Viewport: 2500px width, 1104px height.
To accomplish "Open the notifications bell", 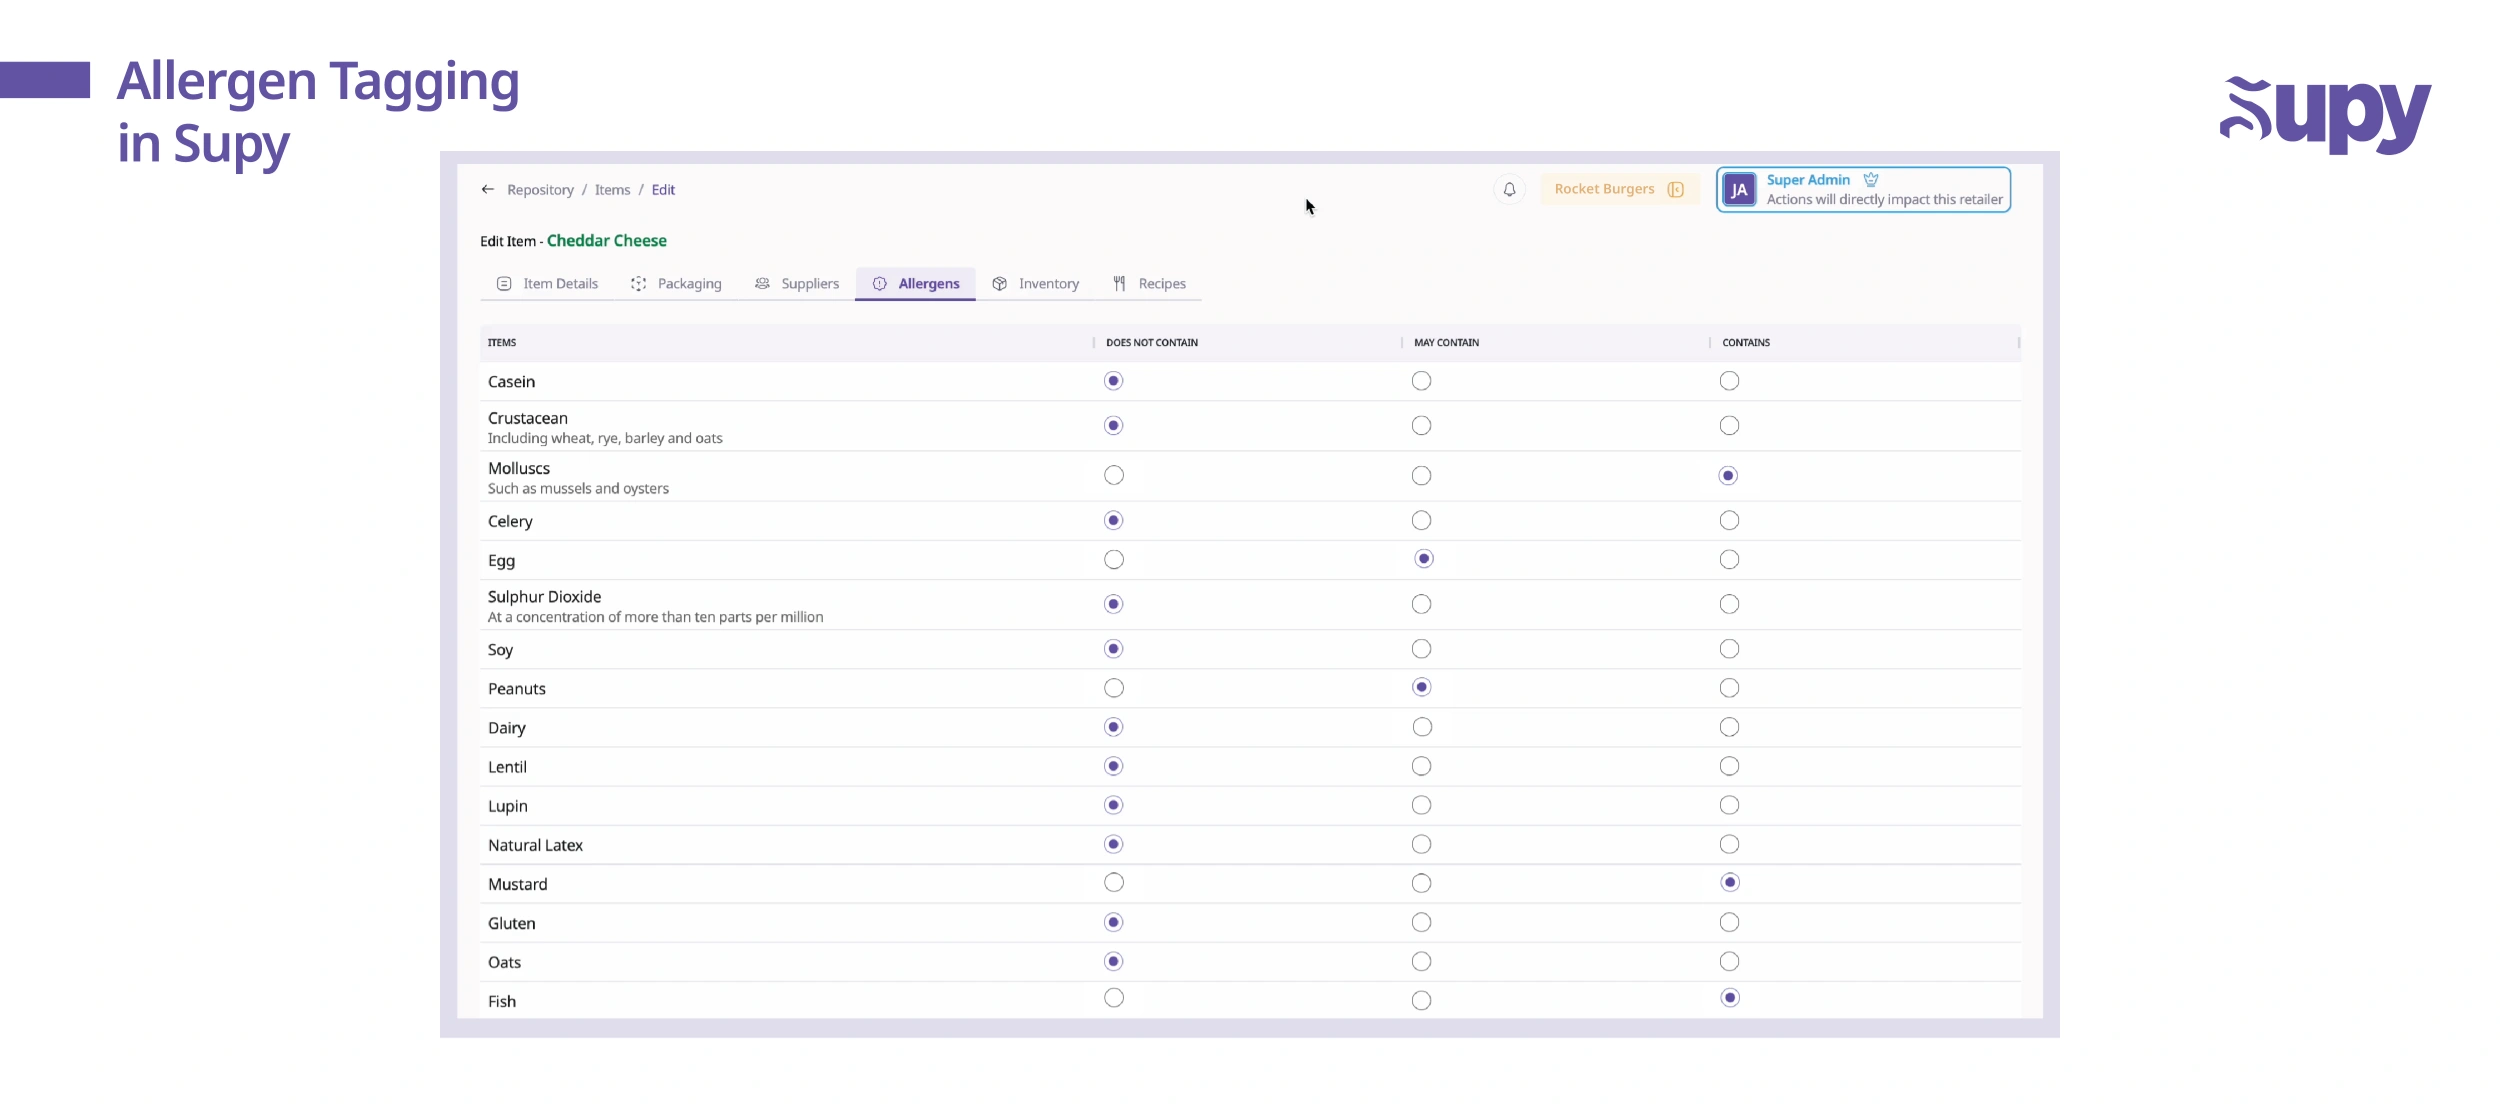I will tap(1509, 189).
